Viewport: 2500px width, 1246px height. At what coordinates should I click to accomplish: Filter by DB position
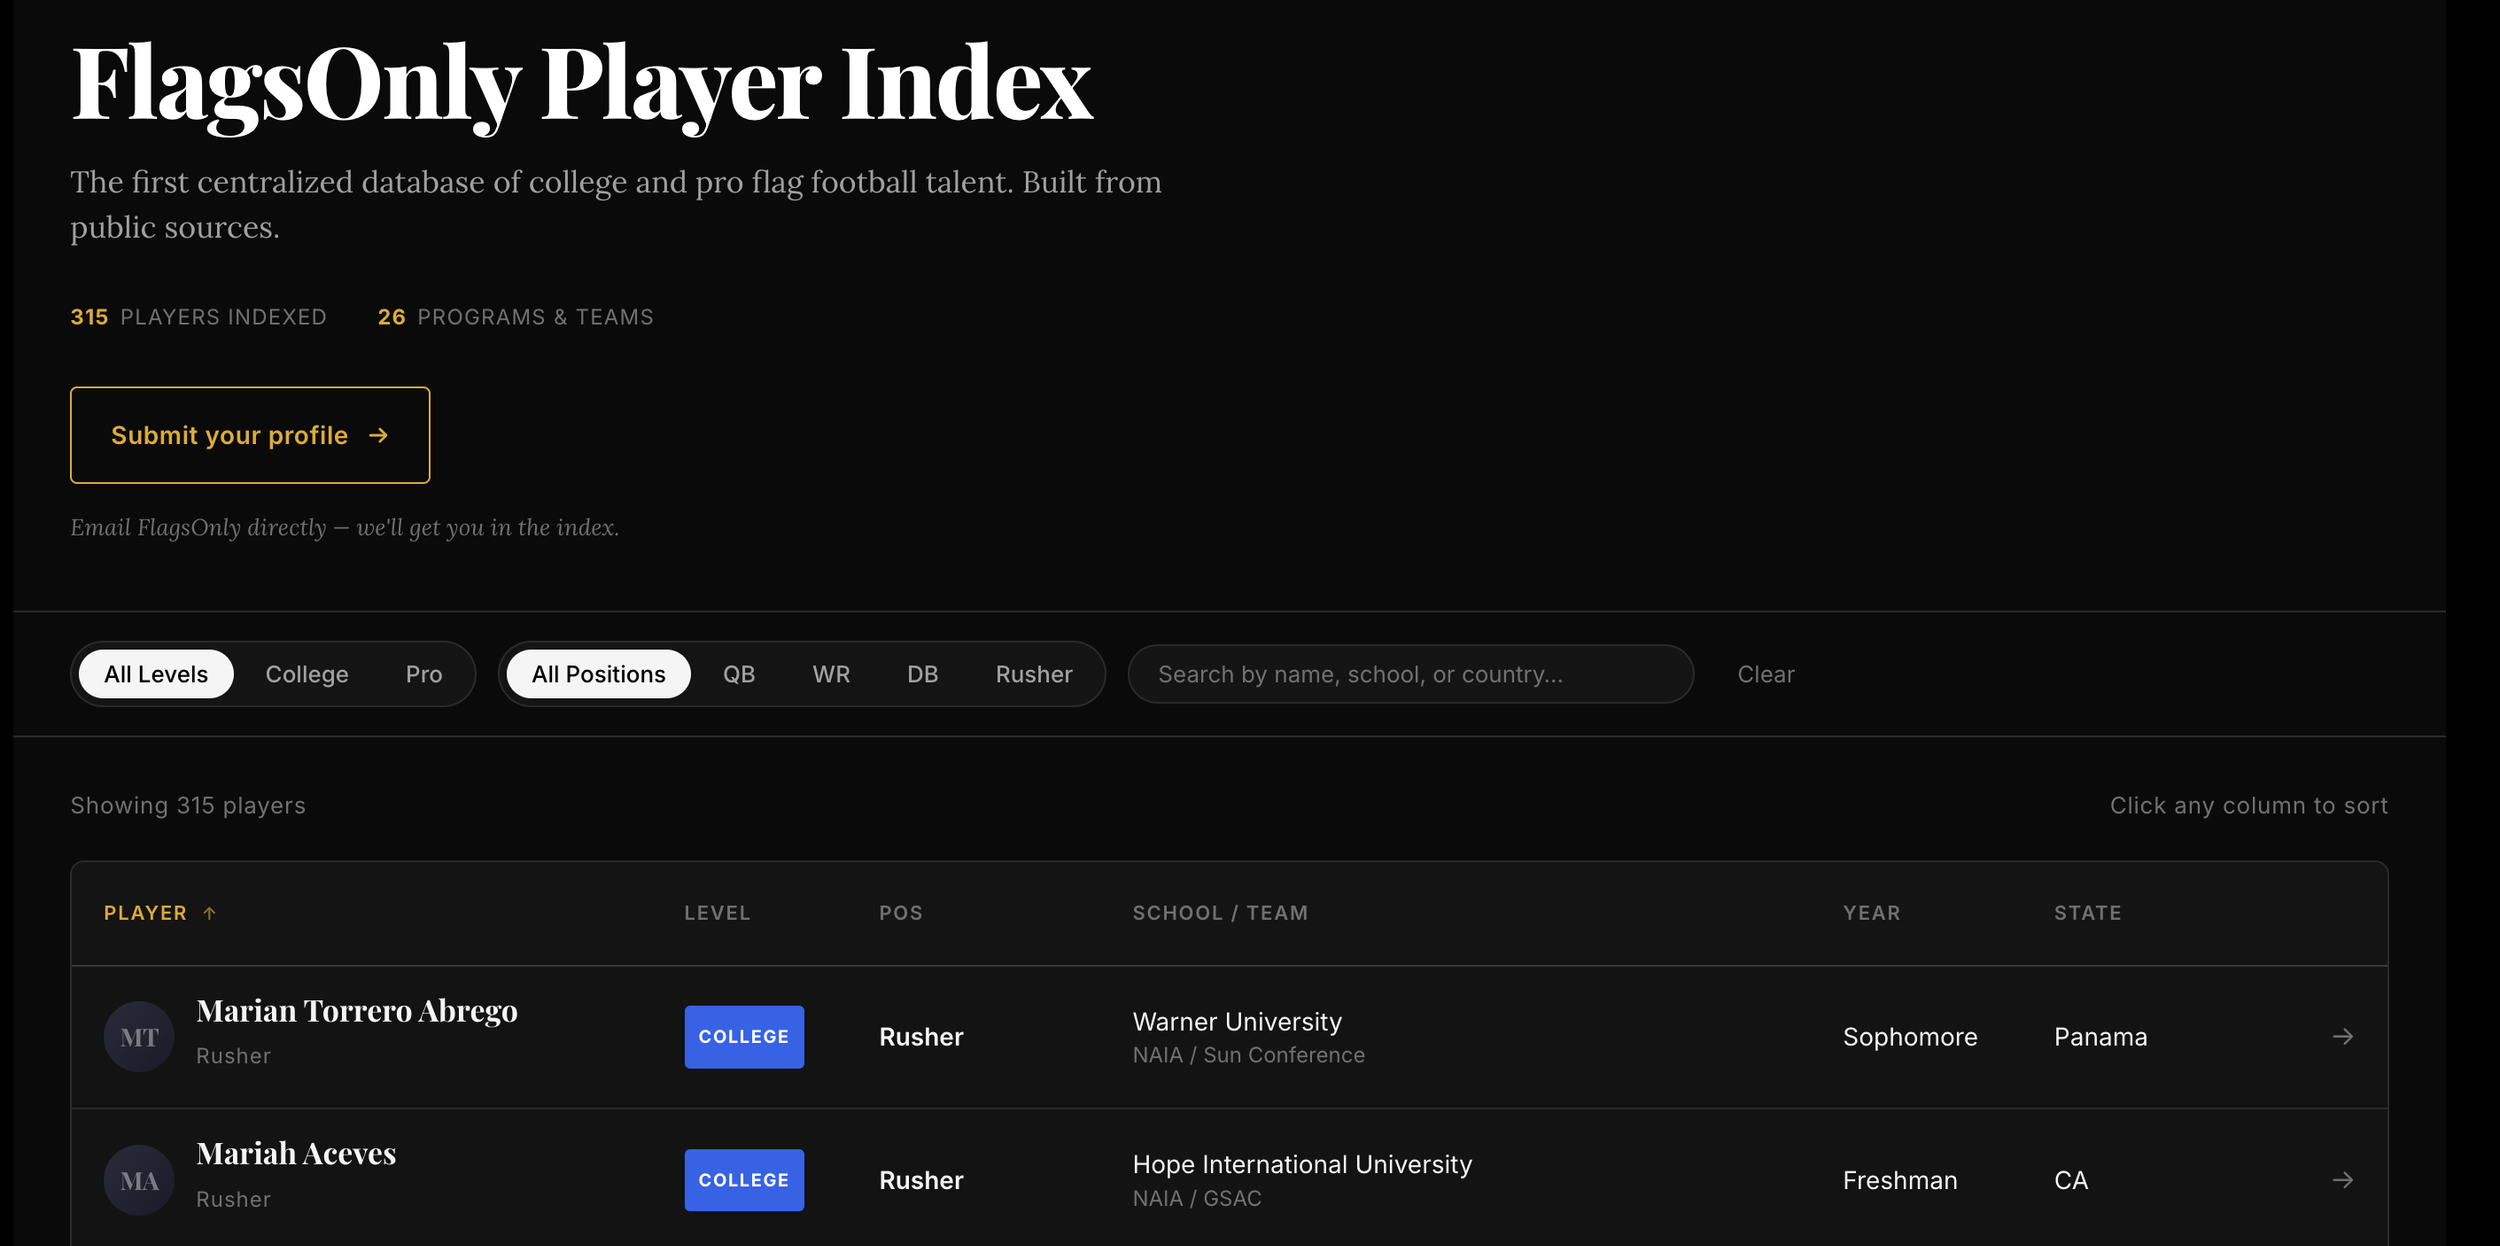click(x=922, y=674)
